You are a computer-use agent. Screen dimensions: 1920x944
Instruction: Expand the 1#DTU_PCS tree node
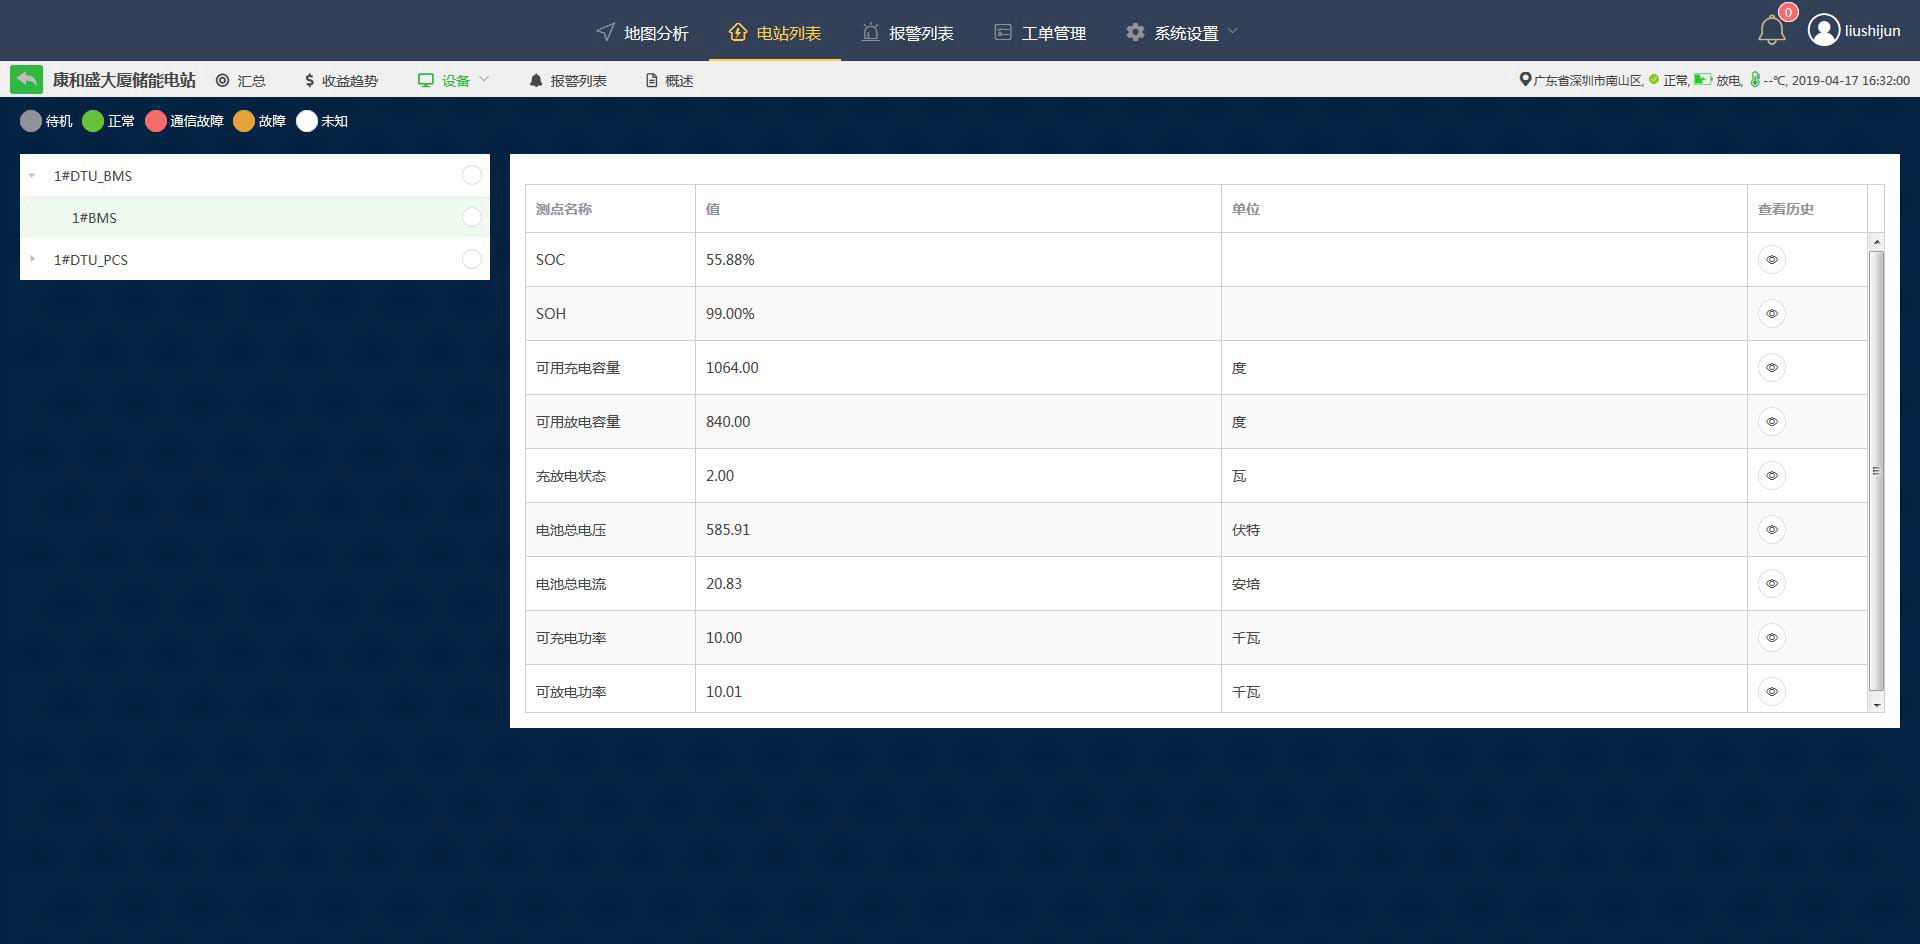click(32, 260)
